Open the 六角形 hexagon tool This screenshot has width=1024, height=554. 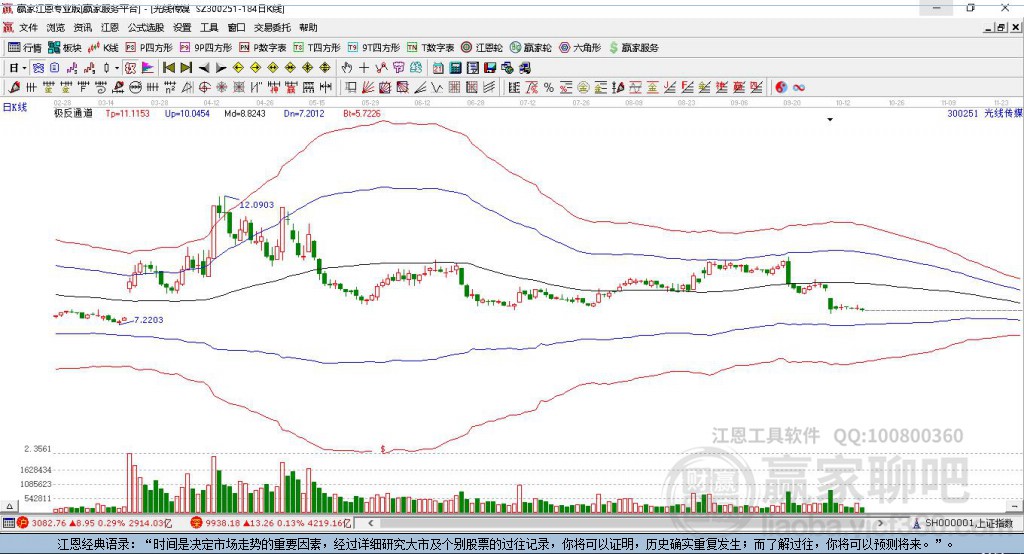pyautogui.click(x=580, y=48)
